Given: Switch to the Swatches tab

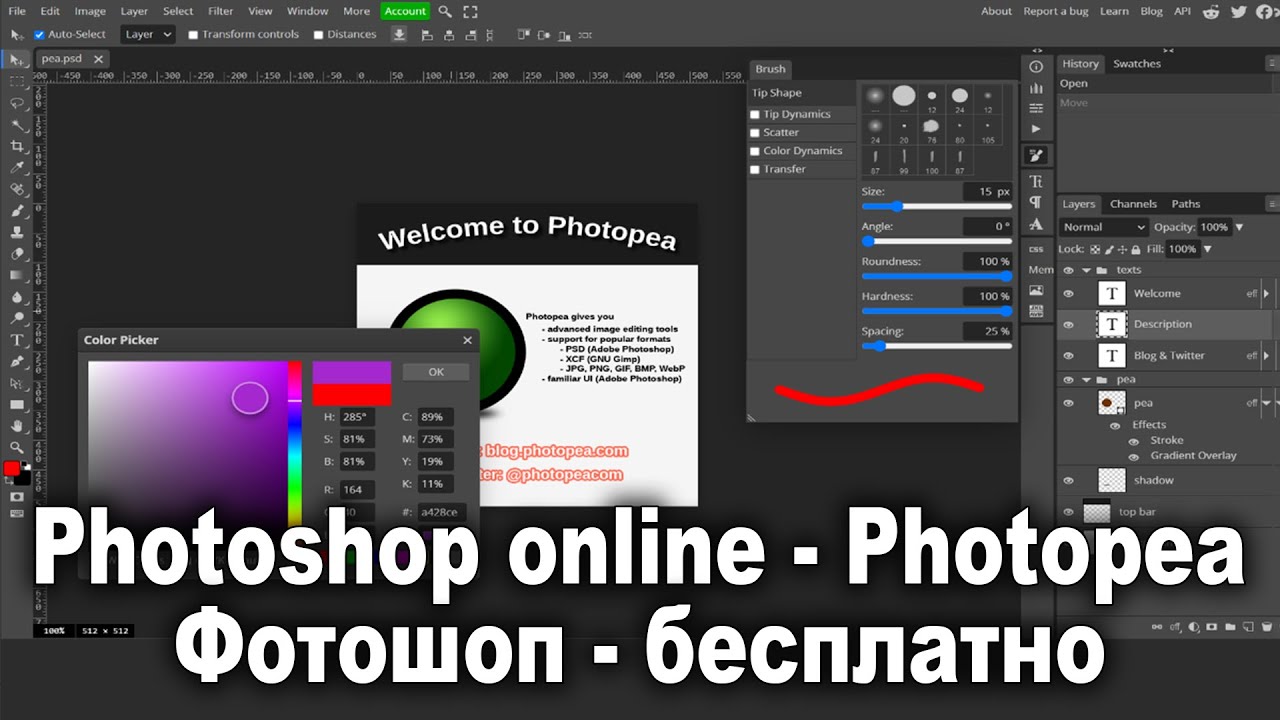Looking at the screenshot, I should click(x=1137, y=64).
